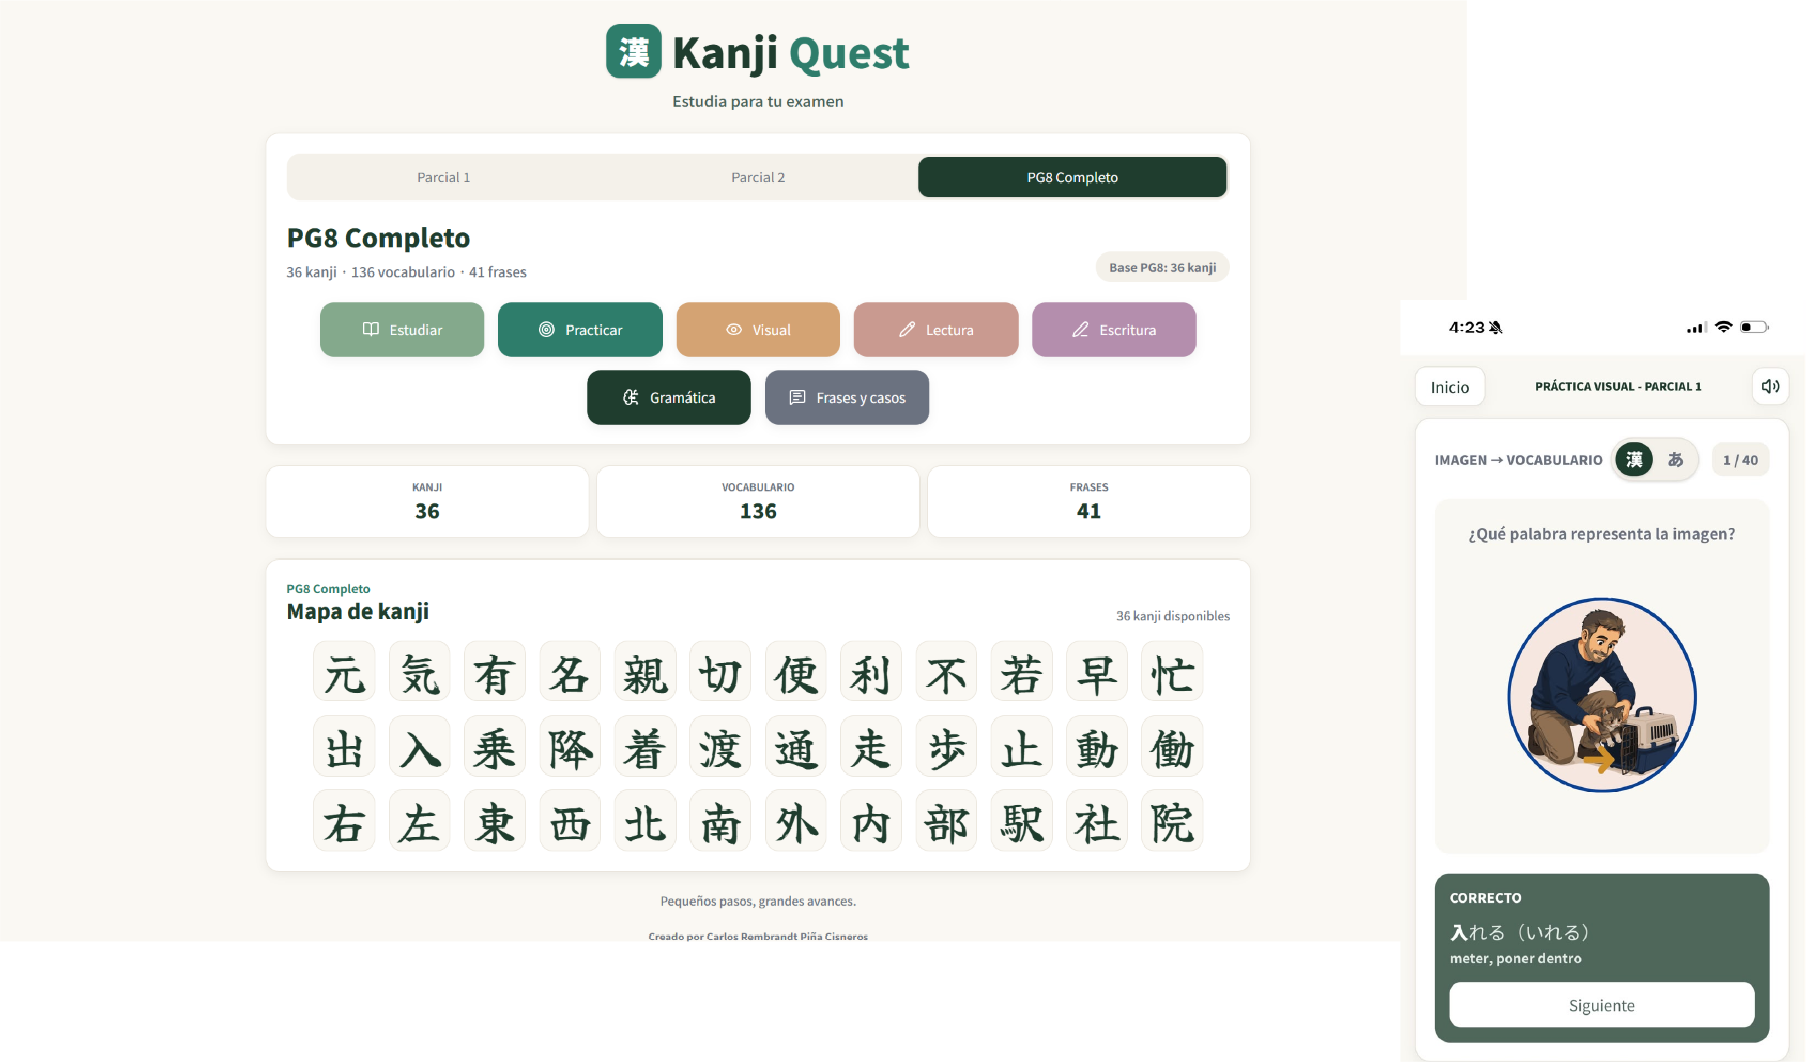The width and height of the screenshot is (1806, 1062).
Task: Select the kanji 入 tile
Action: (420, 746)
